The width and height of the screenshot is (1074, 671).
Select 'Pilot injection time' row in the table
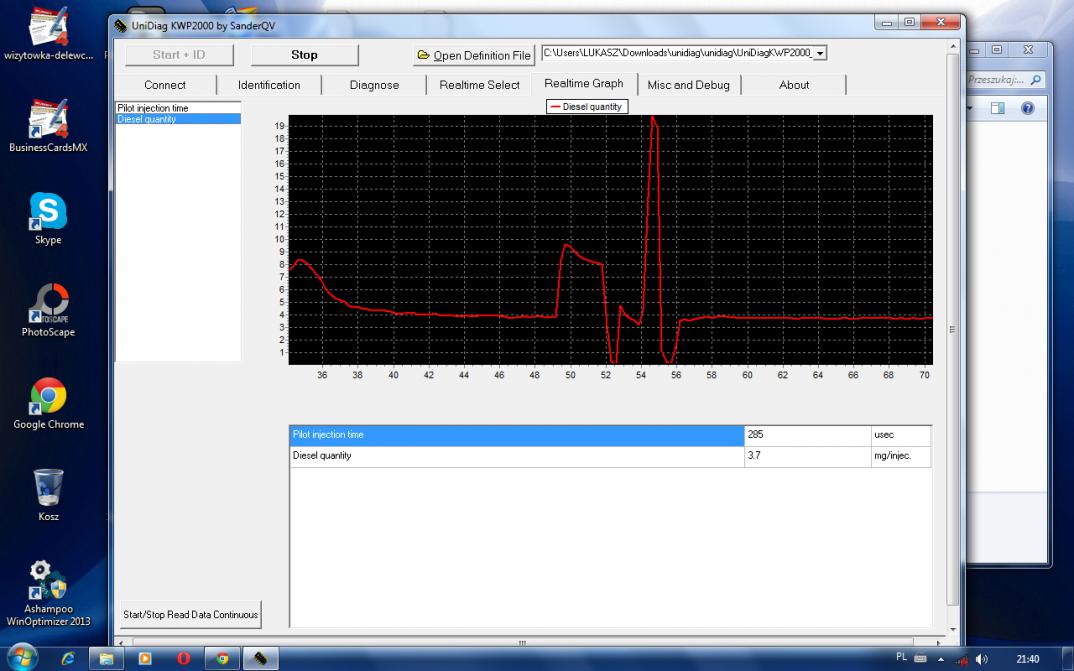pyautogui.click(x=517, y=435)
